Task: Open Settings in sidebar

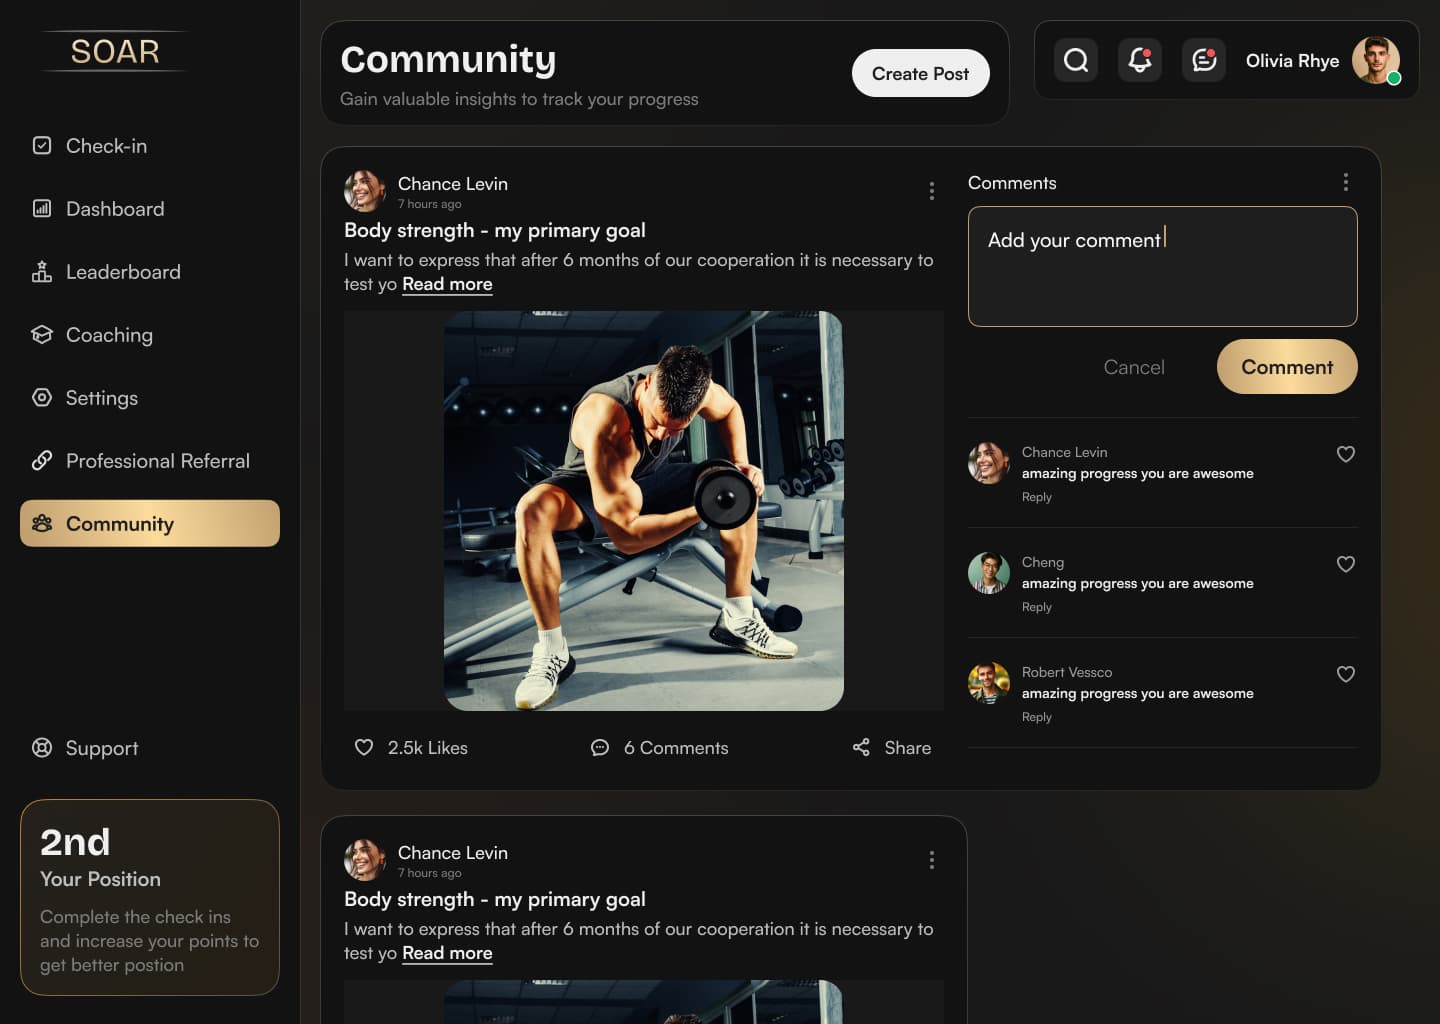Action: pos(150,398)
